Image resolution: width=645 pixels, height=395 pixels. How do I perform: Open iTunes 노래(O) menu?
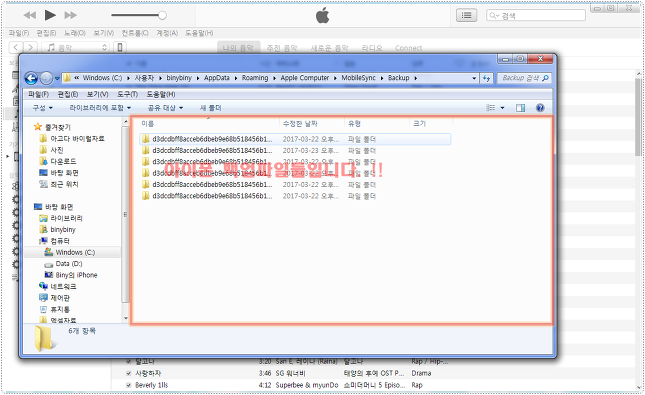75,33
